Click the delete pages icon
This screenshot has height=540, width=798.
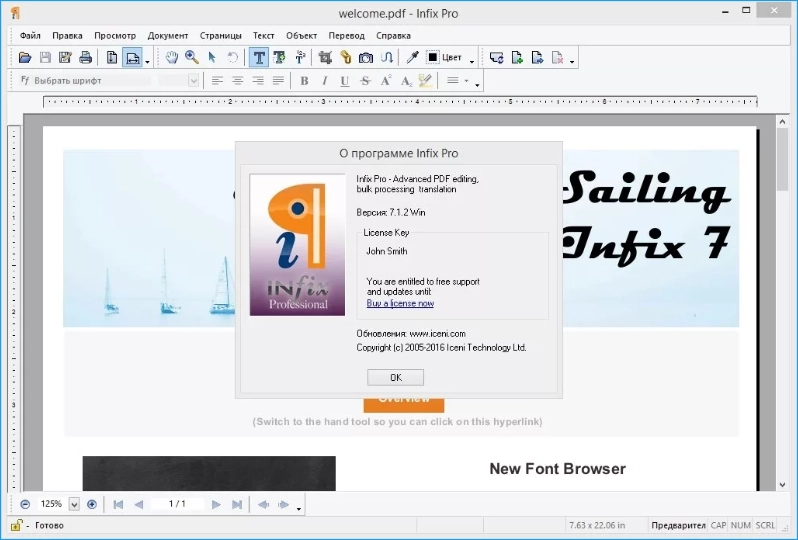pyautogui.click(x=558, y=58)
